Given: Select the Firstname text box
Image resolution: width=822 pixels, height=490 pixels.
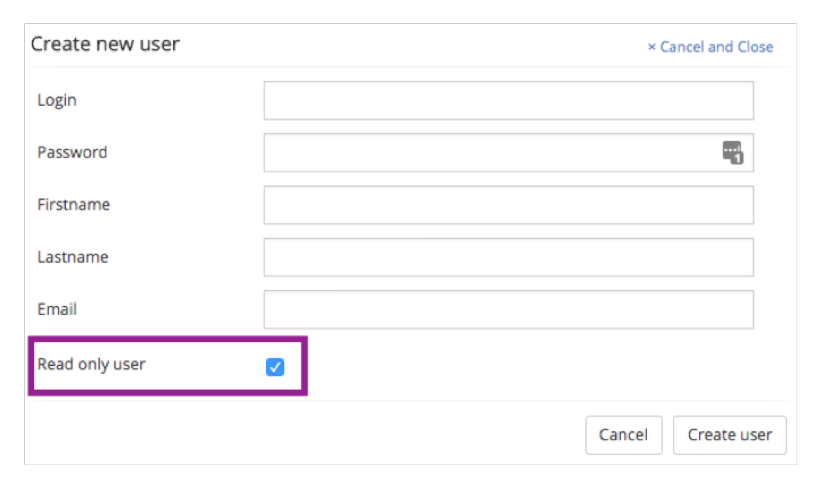Looking at the screenshot, I should tap(508, 205).
